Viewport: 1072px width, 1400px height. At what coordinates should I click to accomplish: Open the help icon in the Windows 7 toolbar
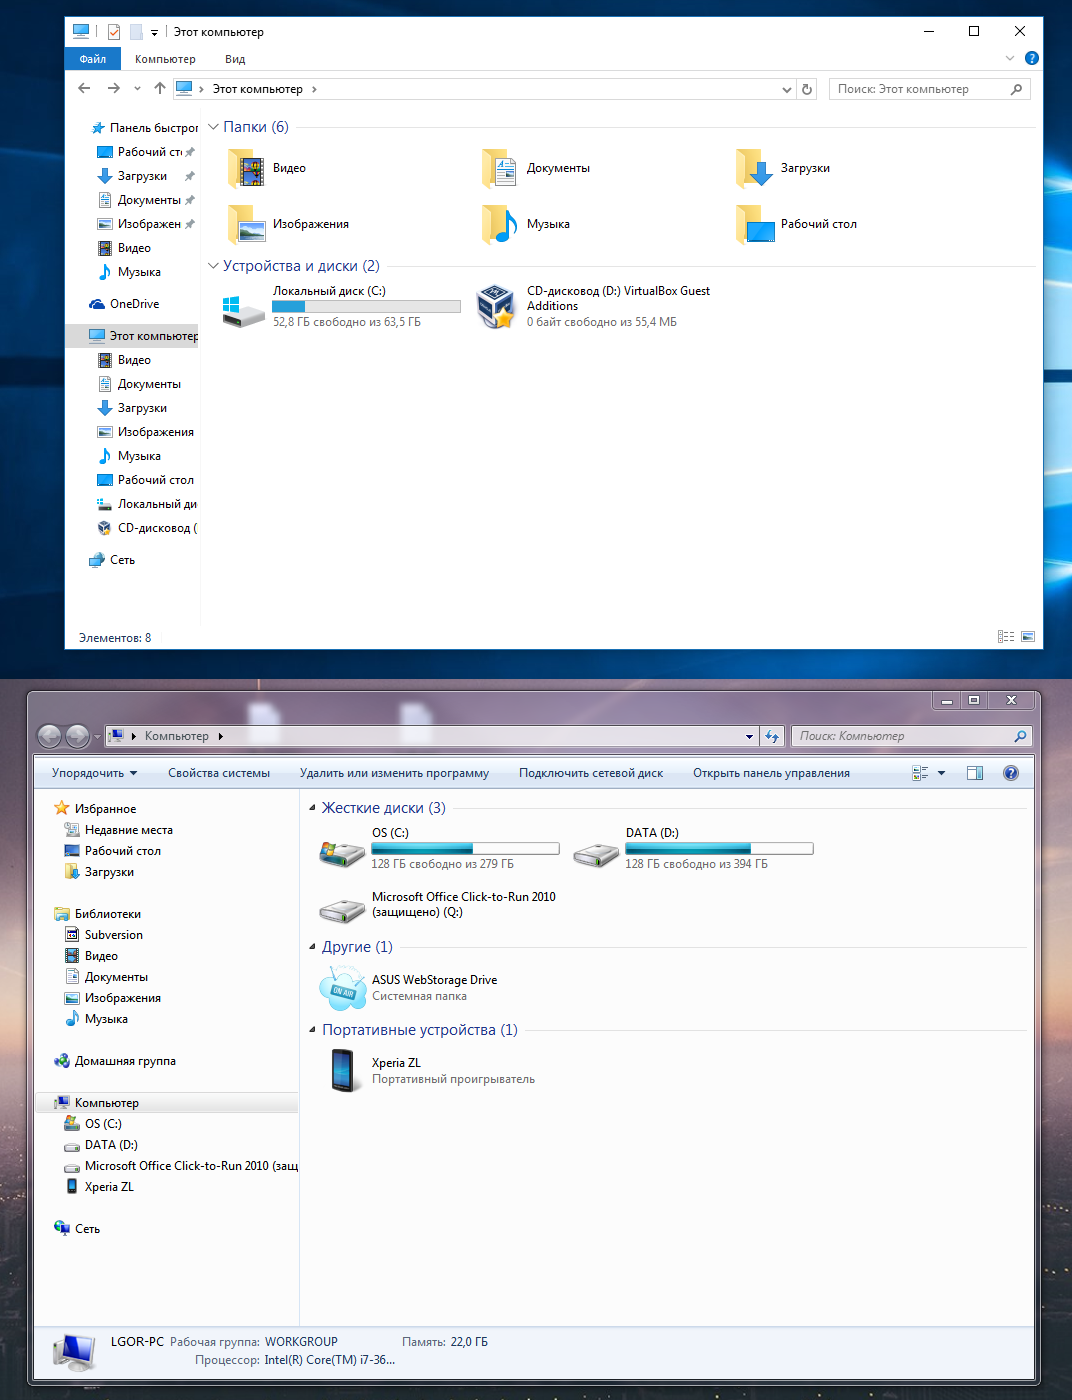[x=1011, y=773]
